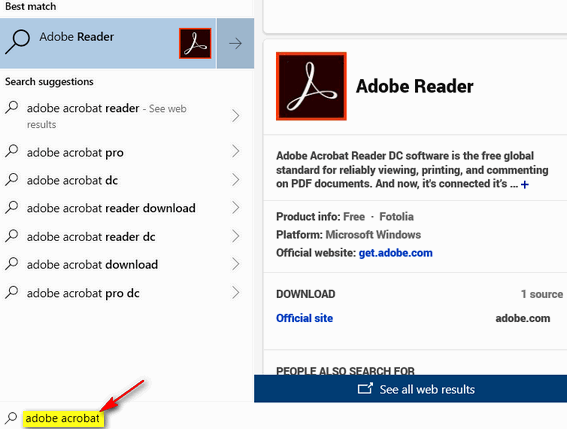This screenshot has width=567, height=429.
Task: Open the get.adobe.com official website link
Action: tap(396, 253)
